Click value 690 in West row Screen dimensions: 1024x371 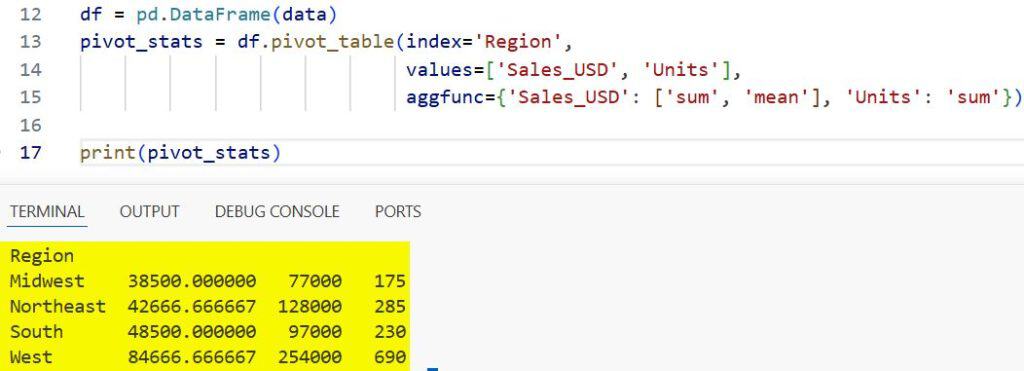390,357
